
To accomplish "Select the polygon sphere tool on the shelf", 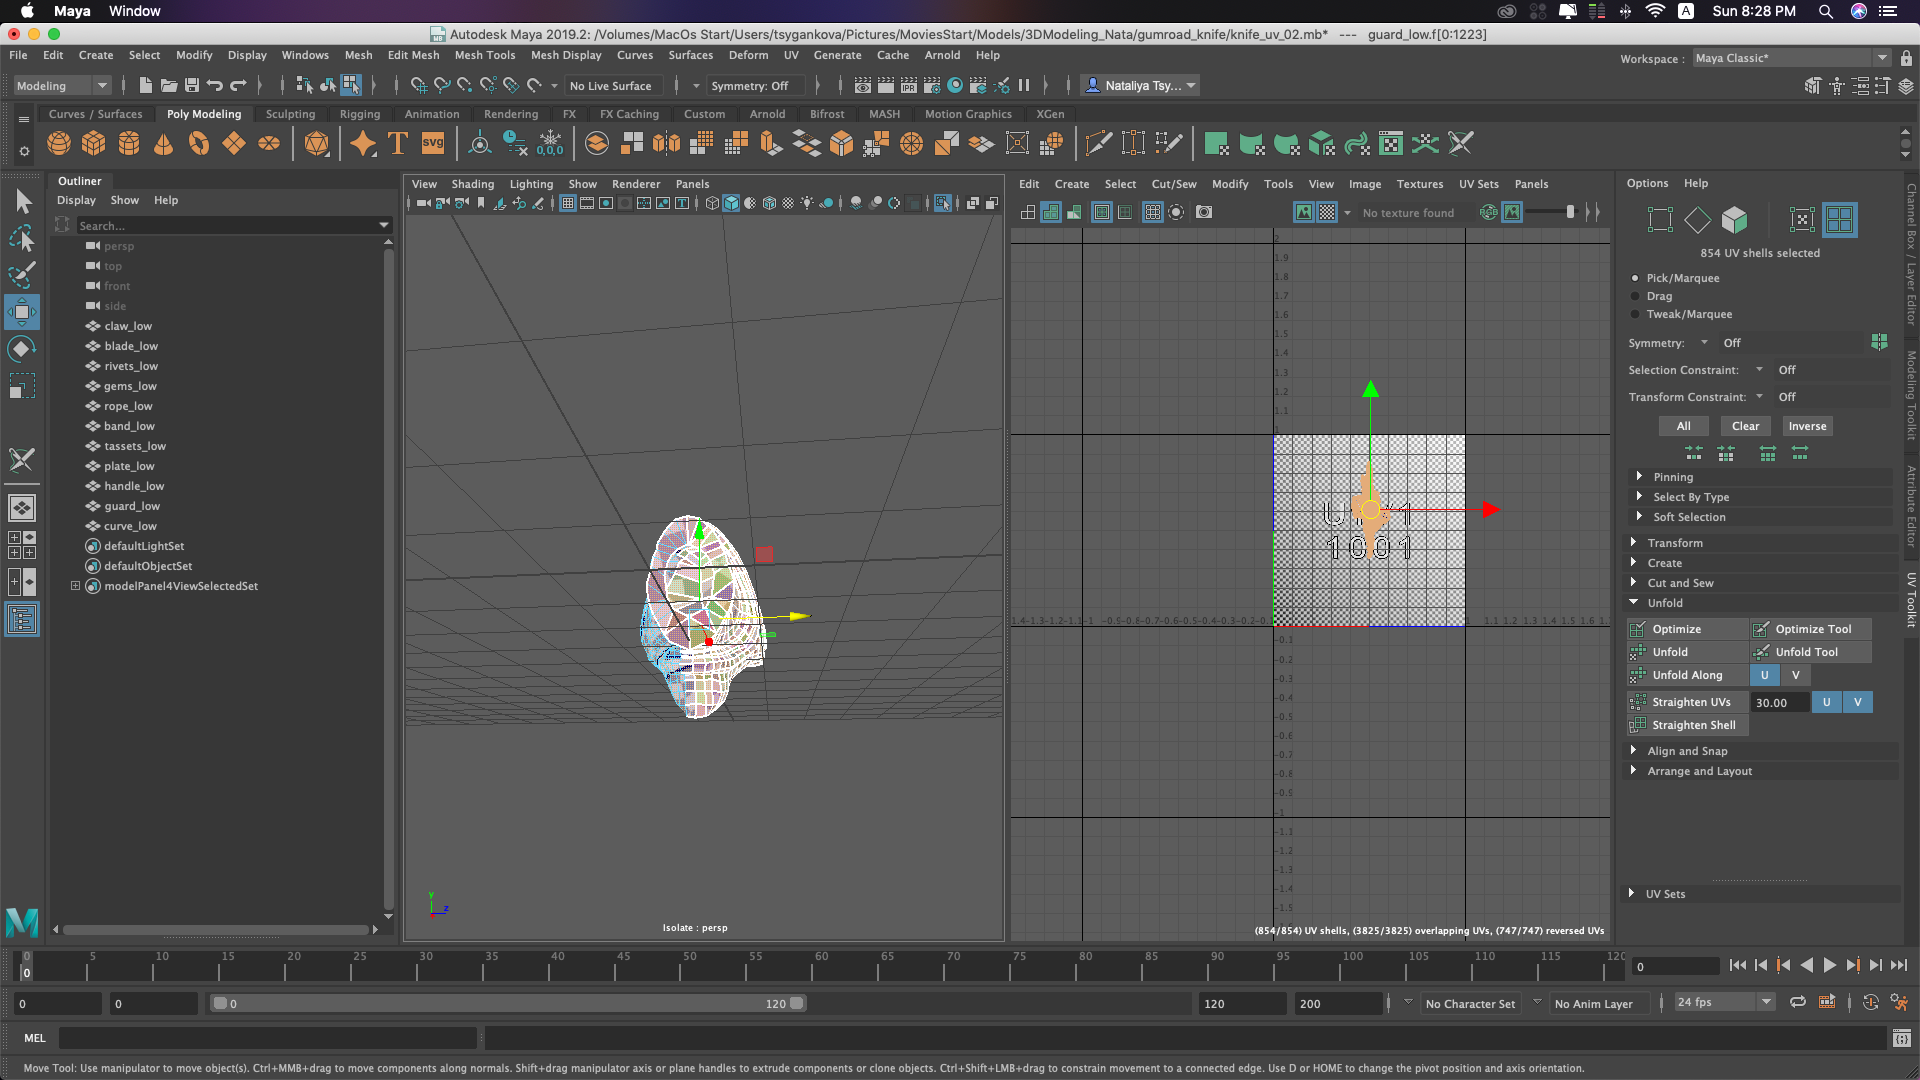I will point(58,143).
